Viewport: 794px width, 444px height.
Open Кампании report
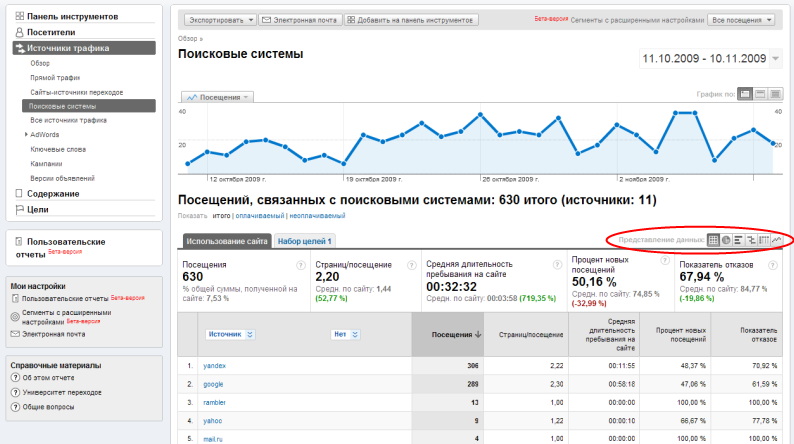click(46, 164)
